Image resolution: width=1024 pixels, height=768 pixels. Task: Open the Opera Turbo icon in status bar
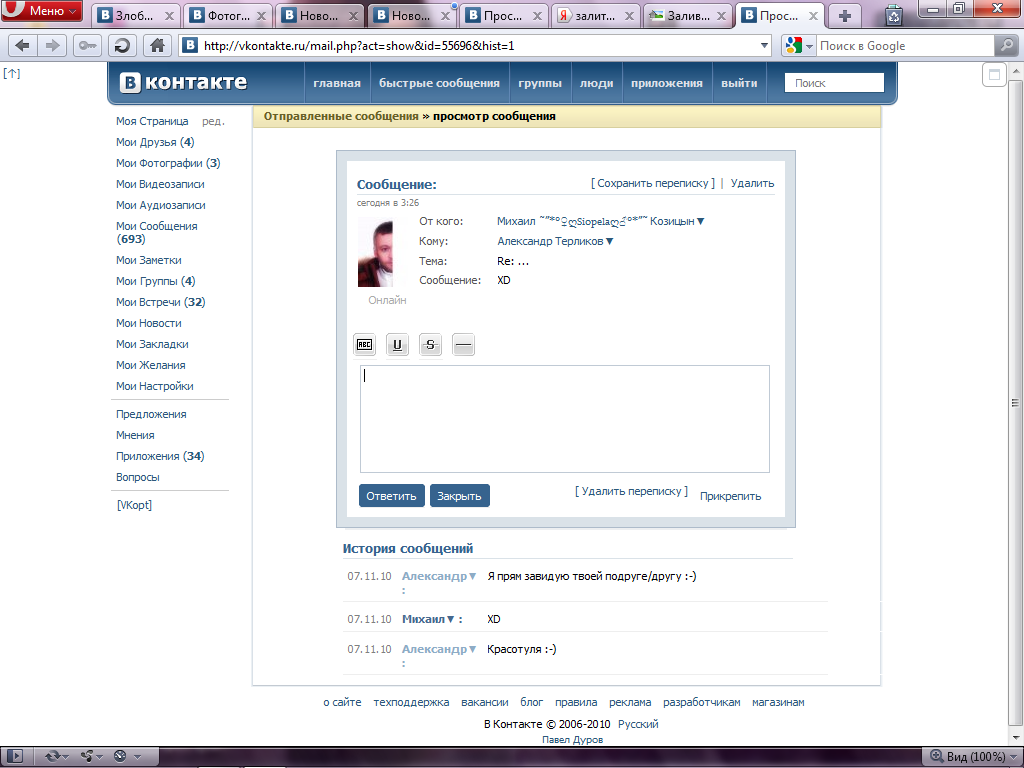[x=120, y=756]
